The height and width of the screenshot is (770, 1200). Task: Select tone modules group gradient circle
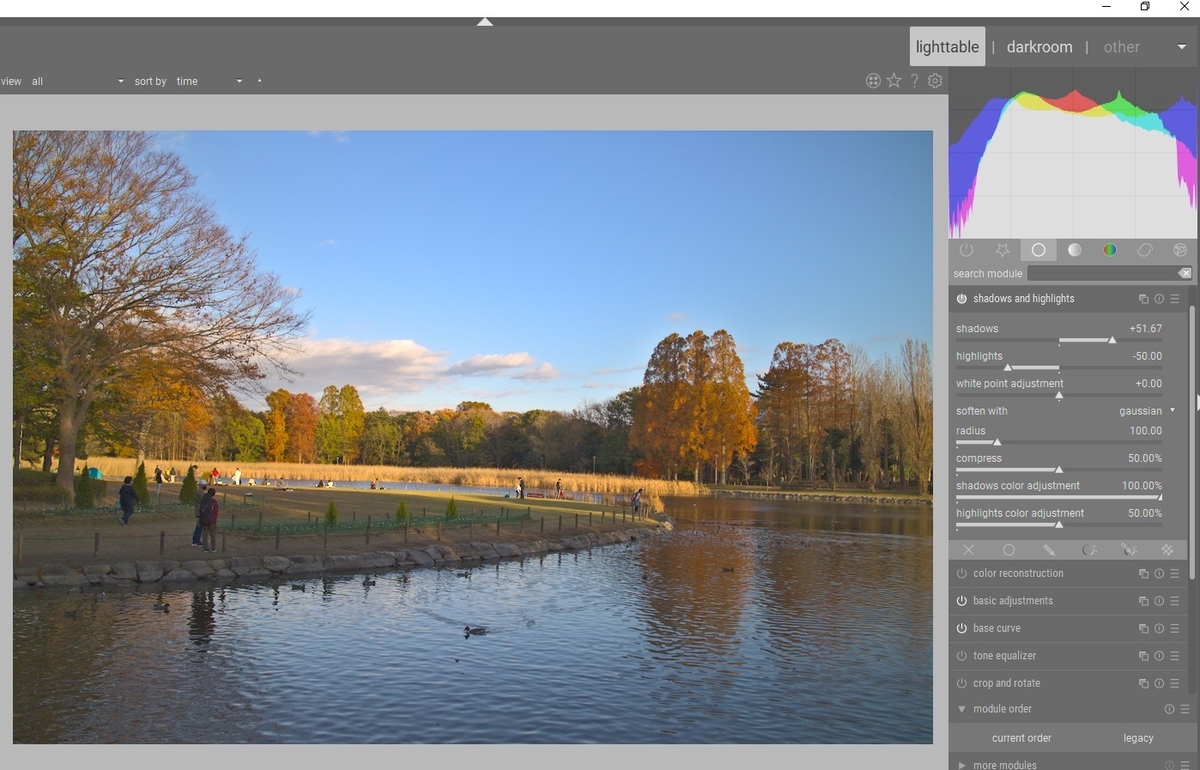[x=1074, y=250]
